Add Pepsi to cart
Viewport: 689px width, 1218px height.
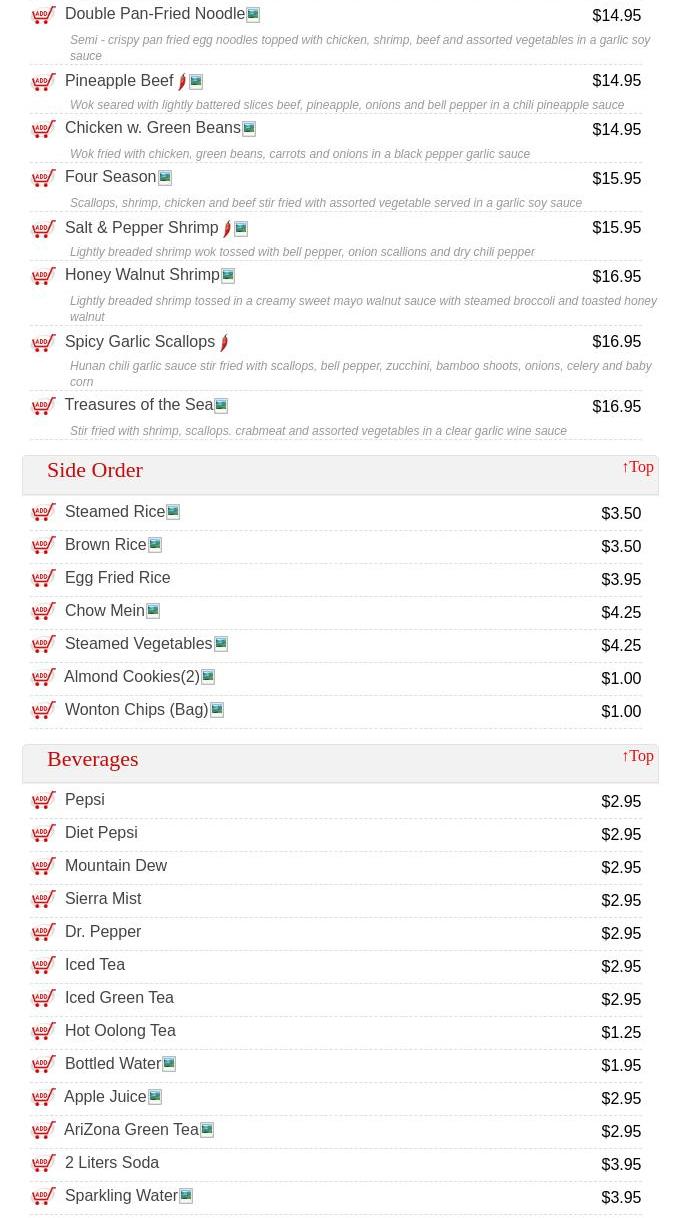[44, 801]
